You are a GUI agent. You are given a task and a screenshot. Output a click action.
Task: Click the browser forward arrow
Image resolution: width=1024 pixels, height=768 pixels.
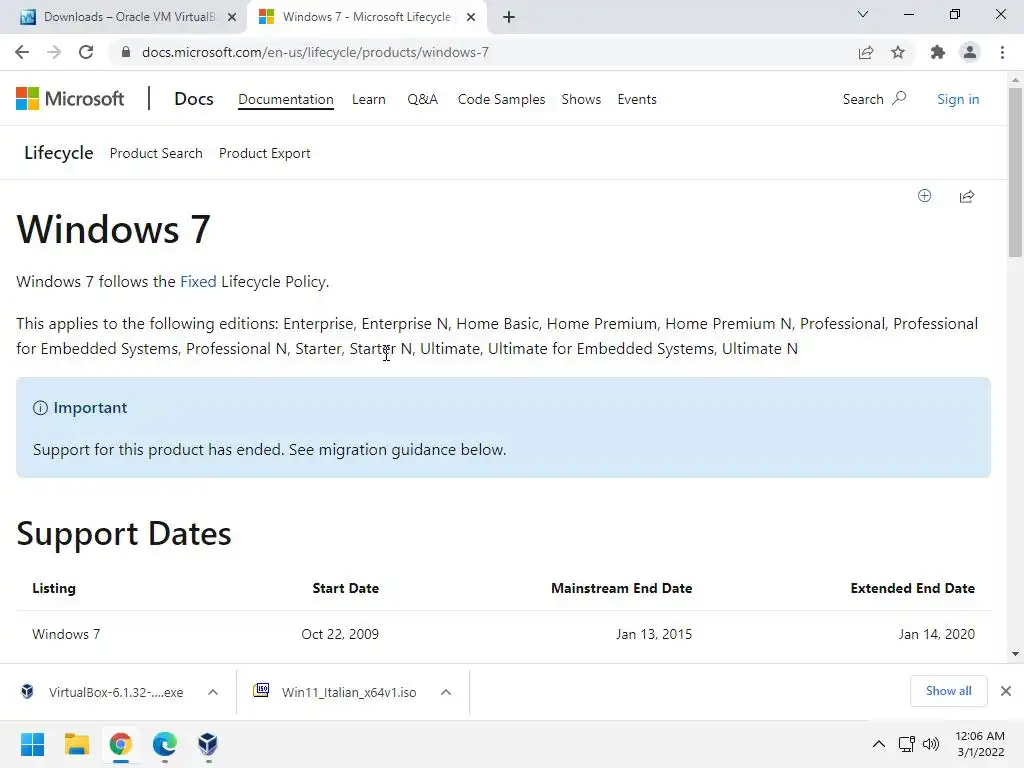pyautogui.click(x=54, y=52)
